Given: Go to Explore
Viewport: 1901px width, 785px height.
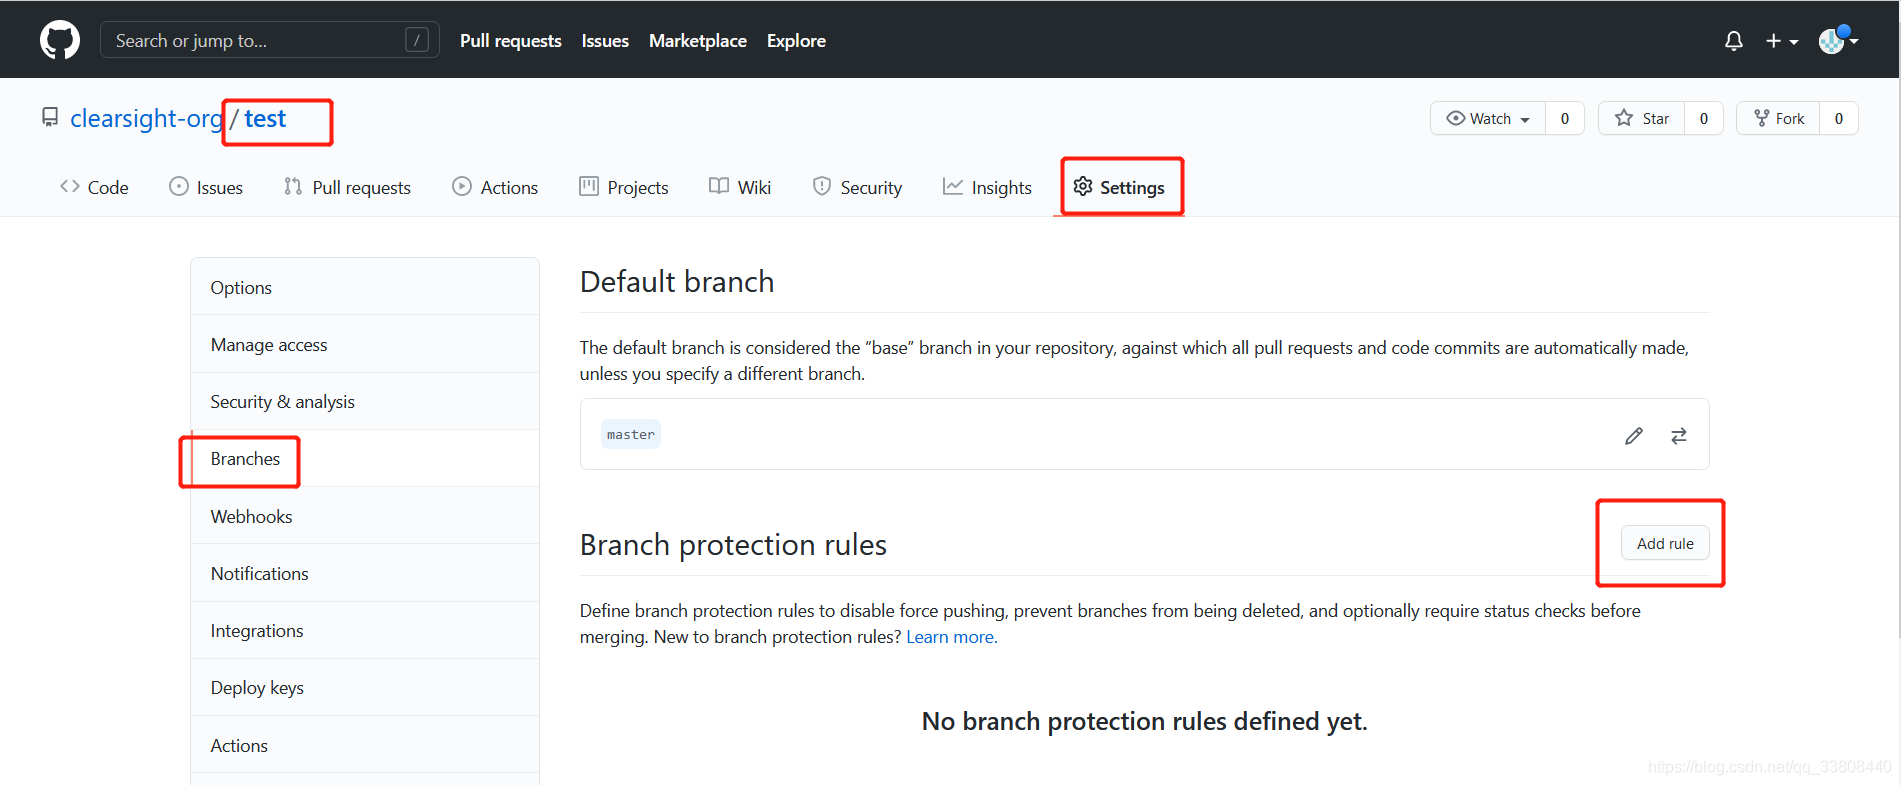Looking at the screenshot, I should click(796, 41).
